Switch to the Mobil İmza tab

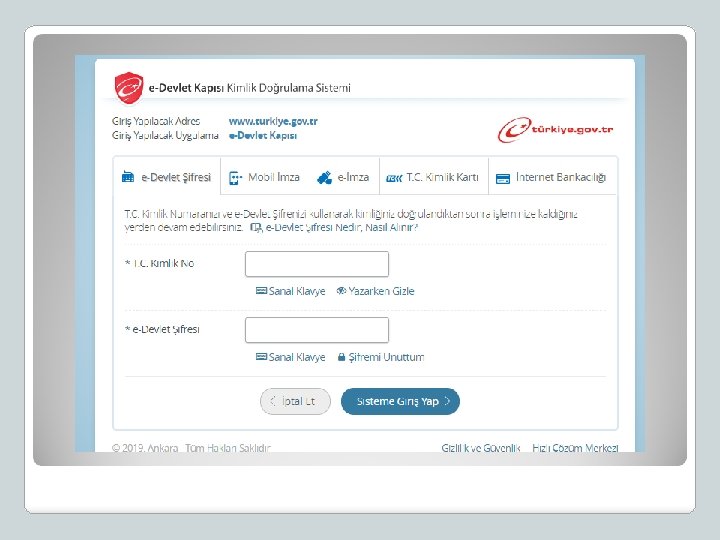pos(264,177)
